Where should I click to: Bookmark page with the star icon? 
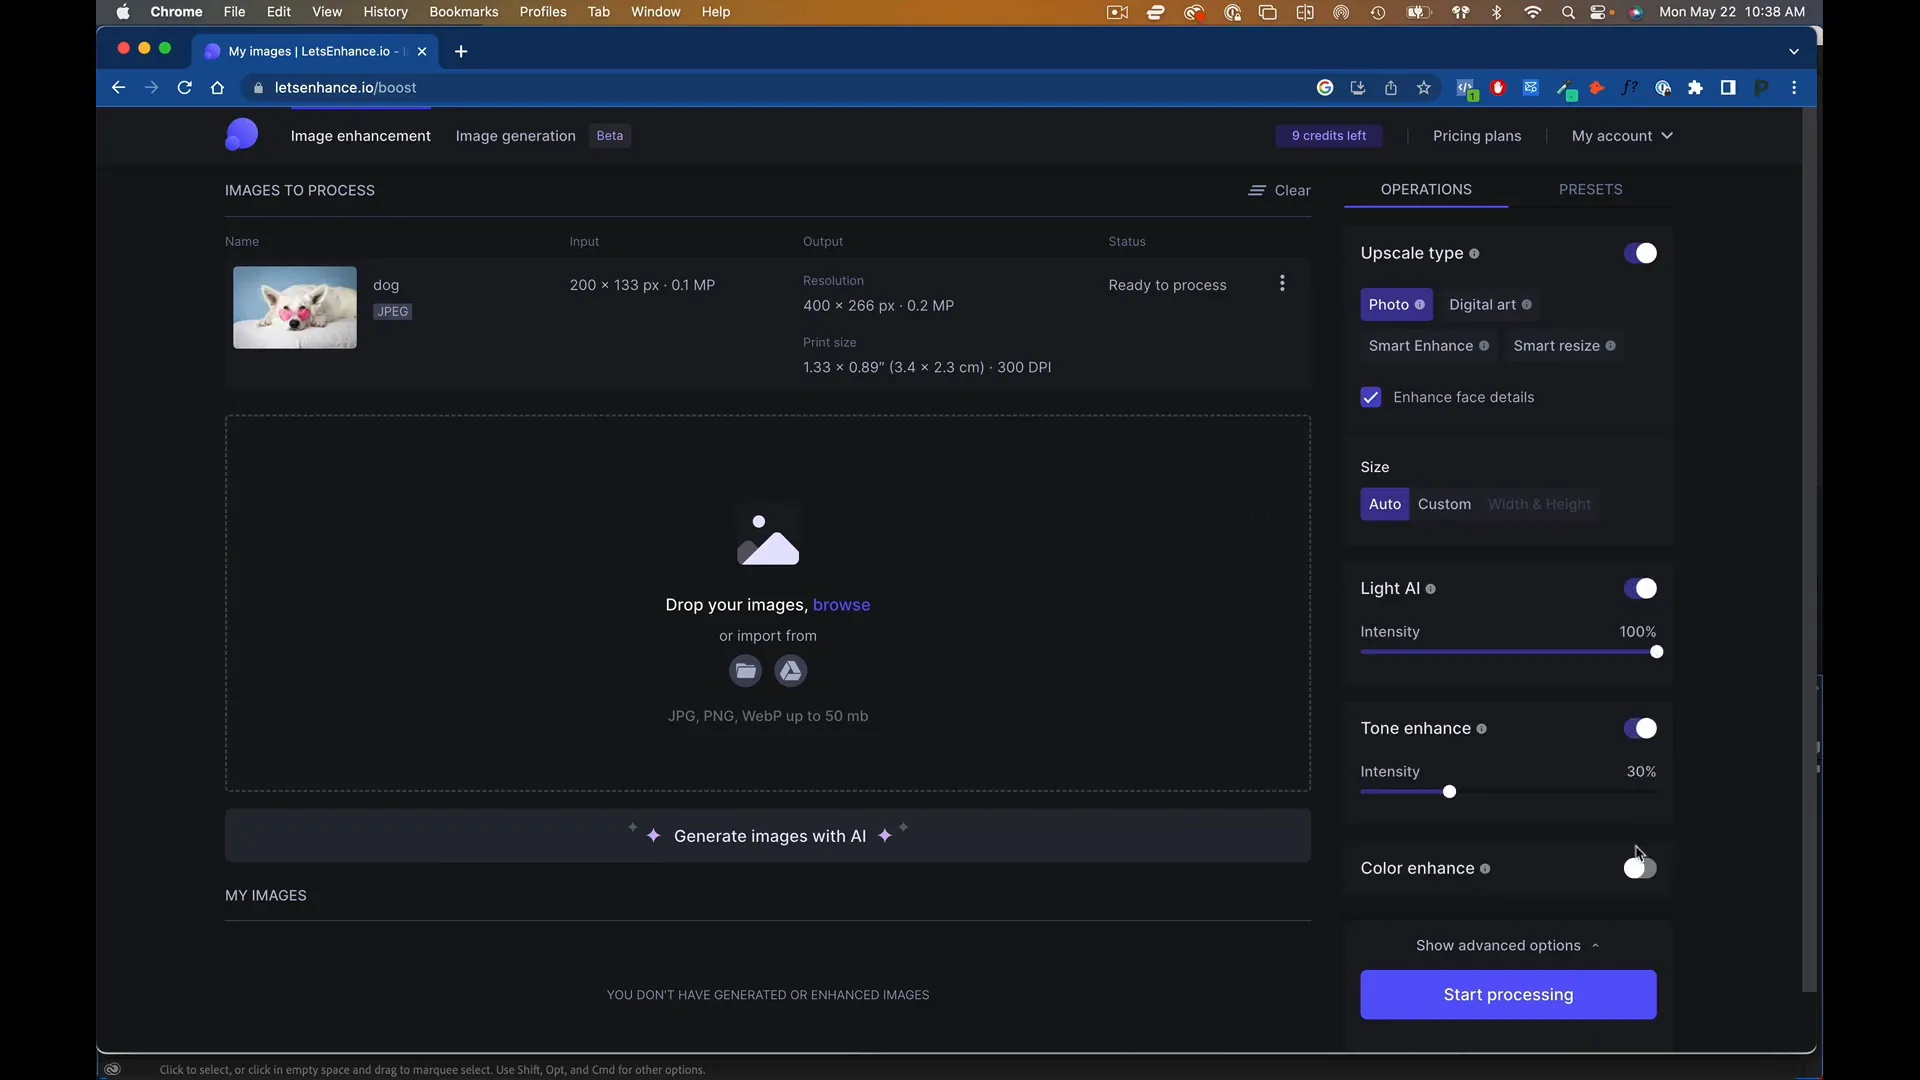tap(1424, 88)
